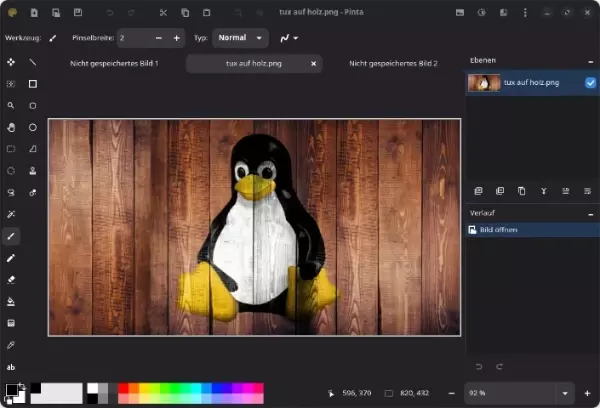
Task: Pick blue from the color palette
Action: 217,388
